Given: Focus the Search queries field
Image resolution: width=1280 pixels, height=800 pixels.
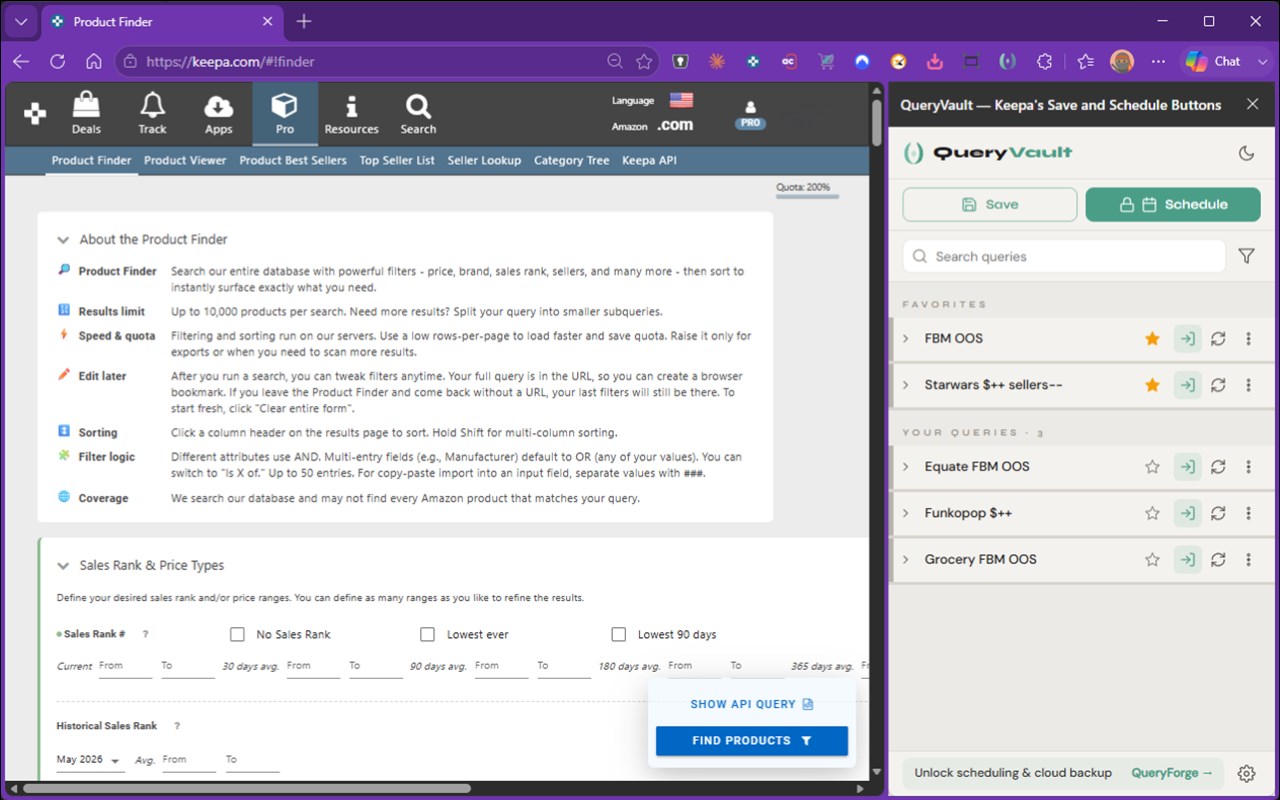Looking at the screenshot, I should click(x=1064, y=256).
